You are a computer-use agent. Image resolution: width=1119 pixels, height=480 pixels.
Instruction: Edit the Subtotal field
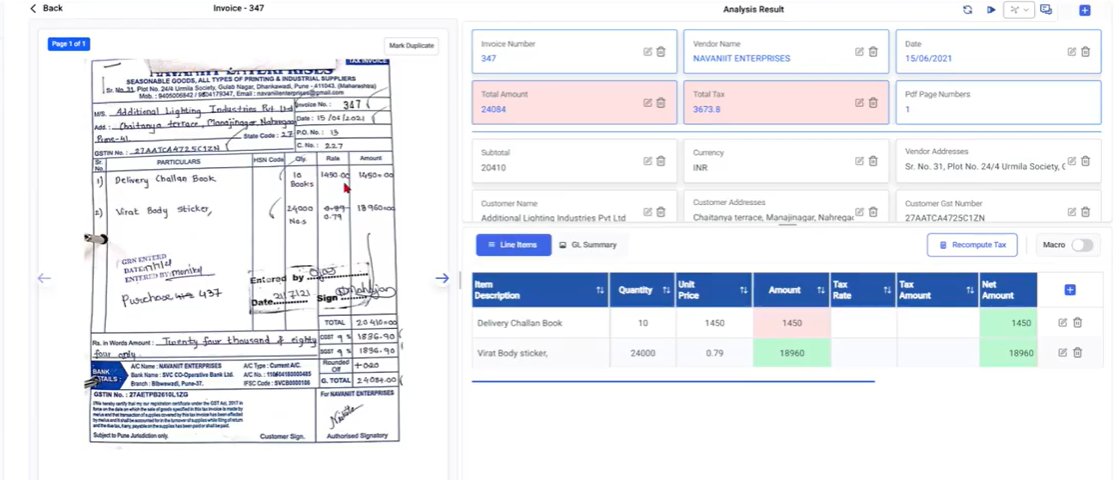648,161
